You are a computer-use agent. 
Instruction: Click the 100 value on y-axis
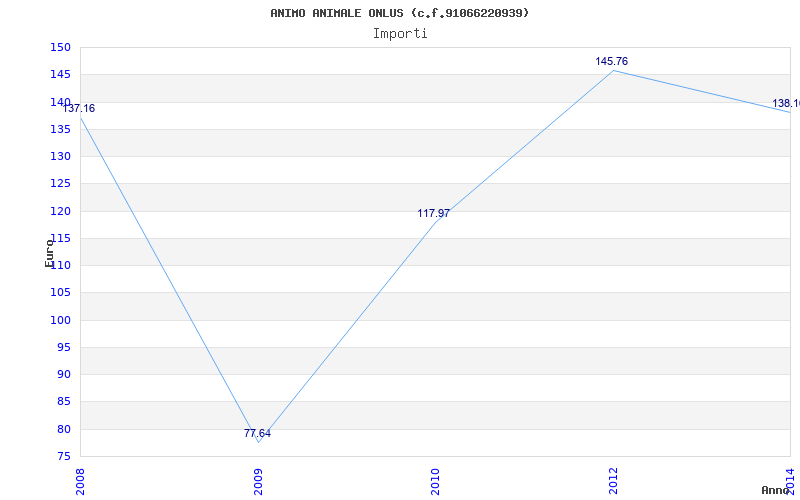tap(60, 320)
